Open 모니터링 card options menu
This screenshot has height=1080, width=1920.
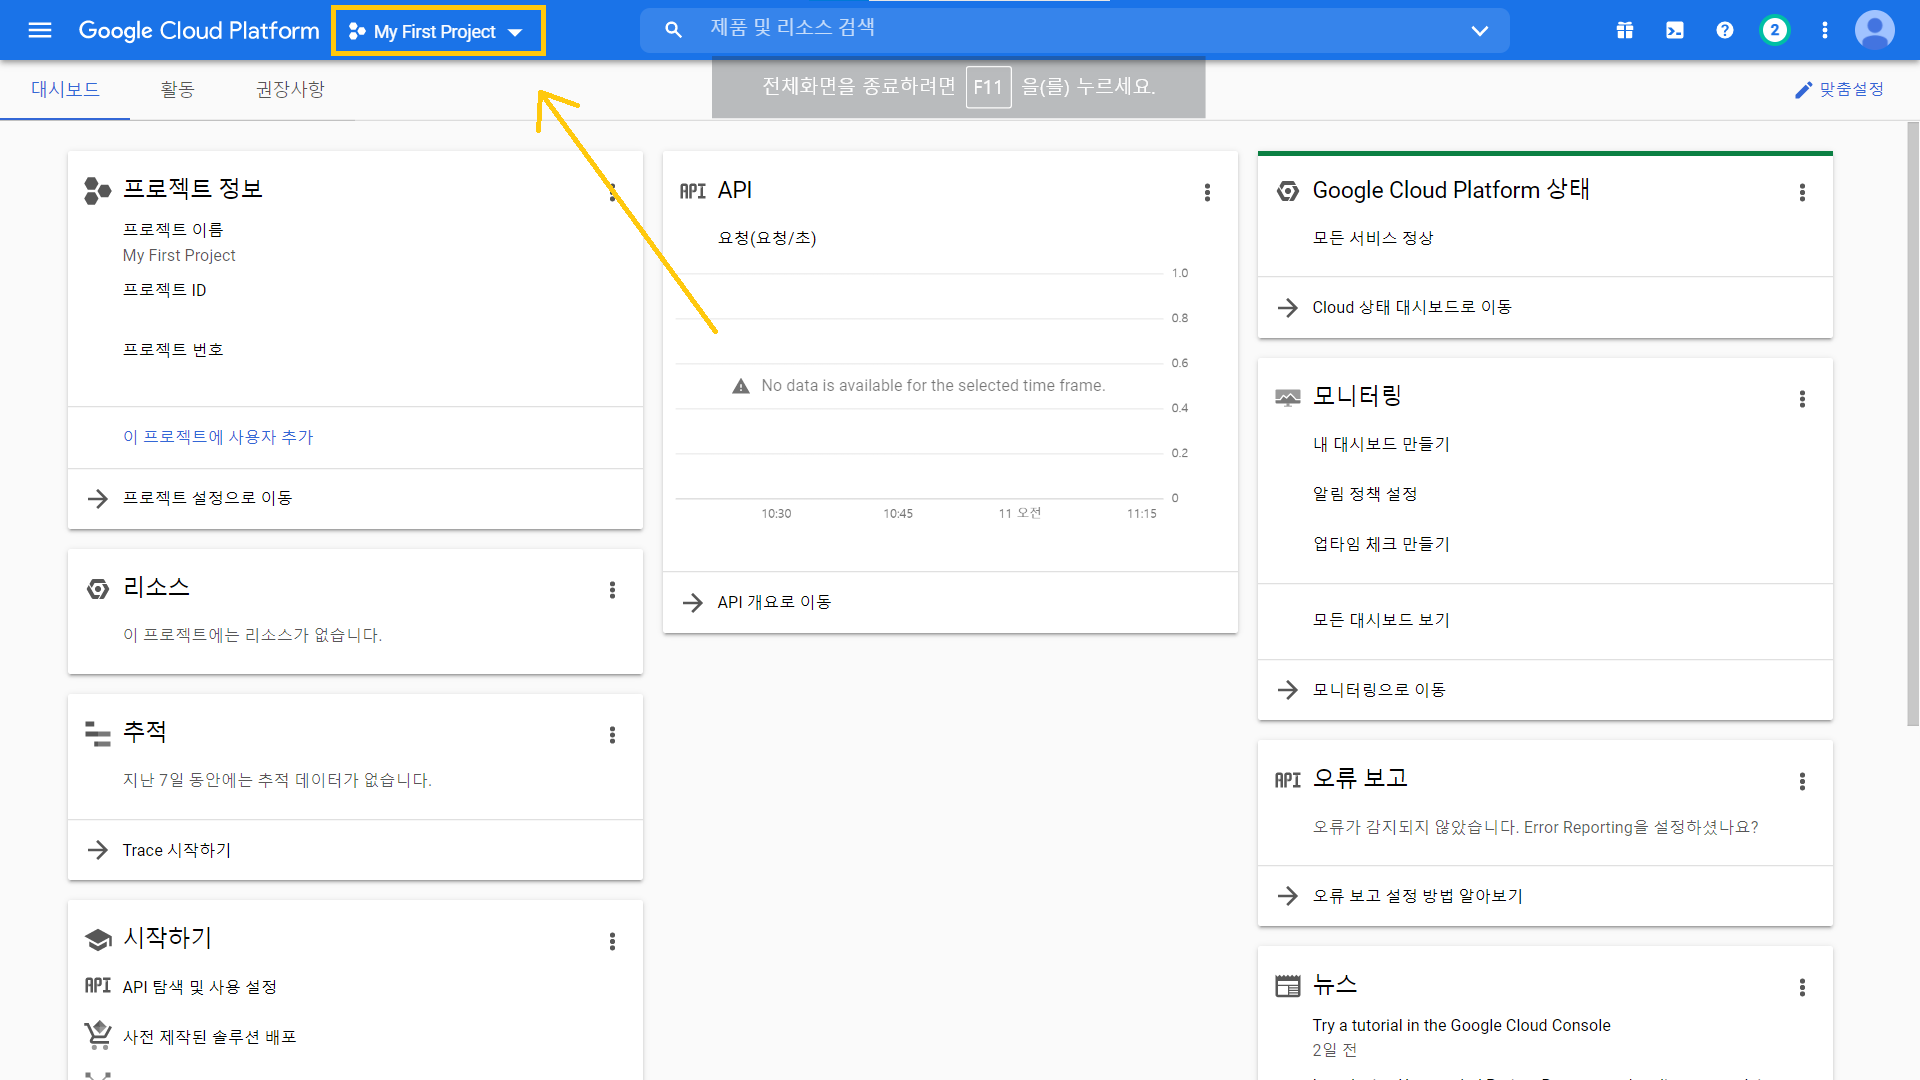(x=1802, y=399)
